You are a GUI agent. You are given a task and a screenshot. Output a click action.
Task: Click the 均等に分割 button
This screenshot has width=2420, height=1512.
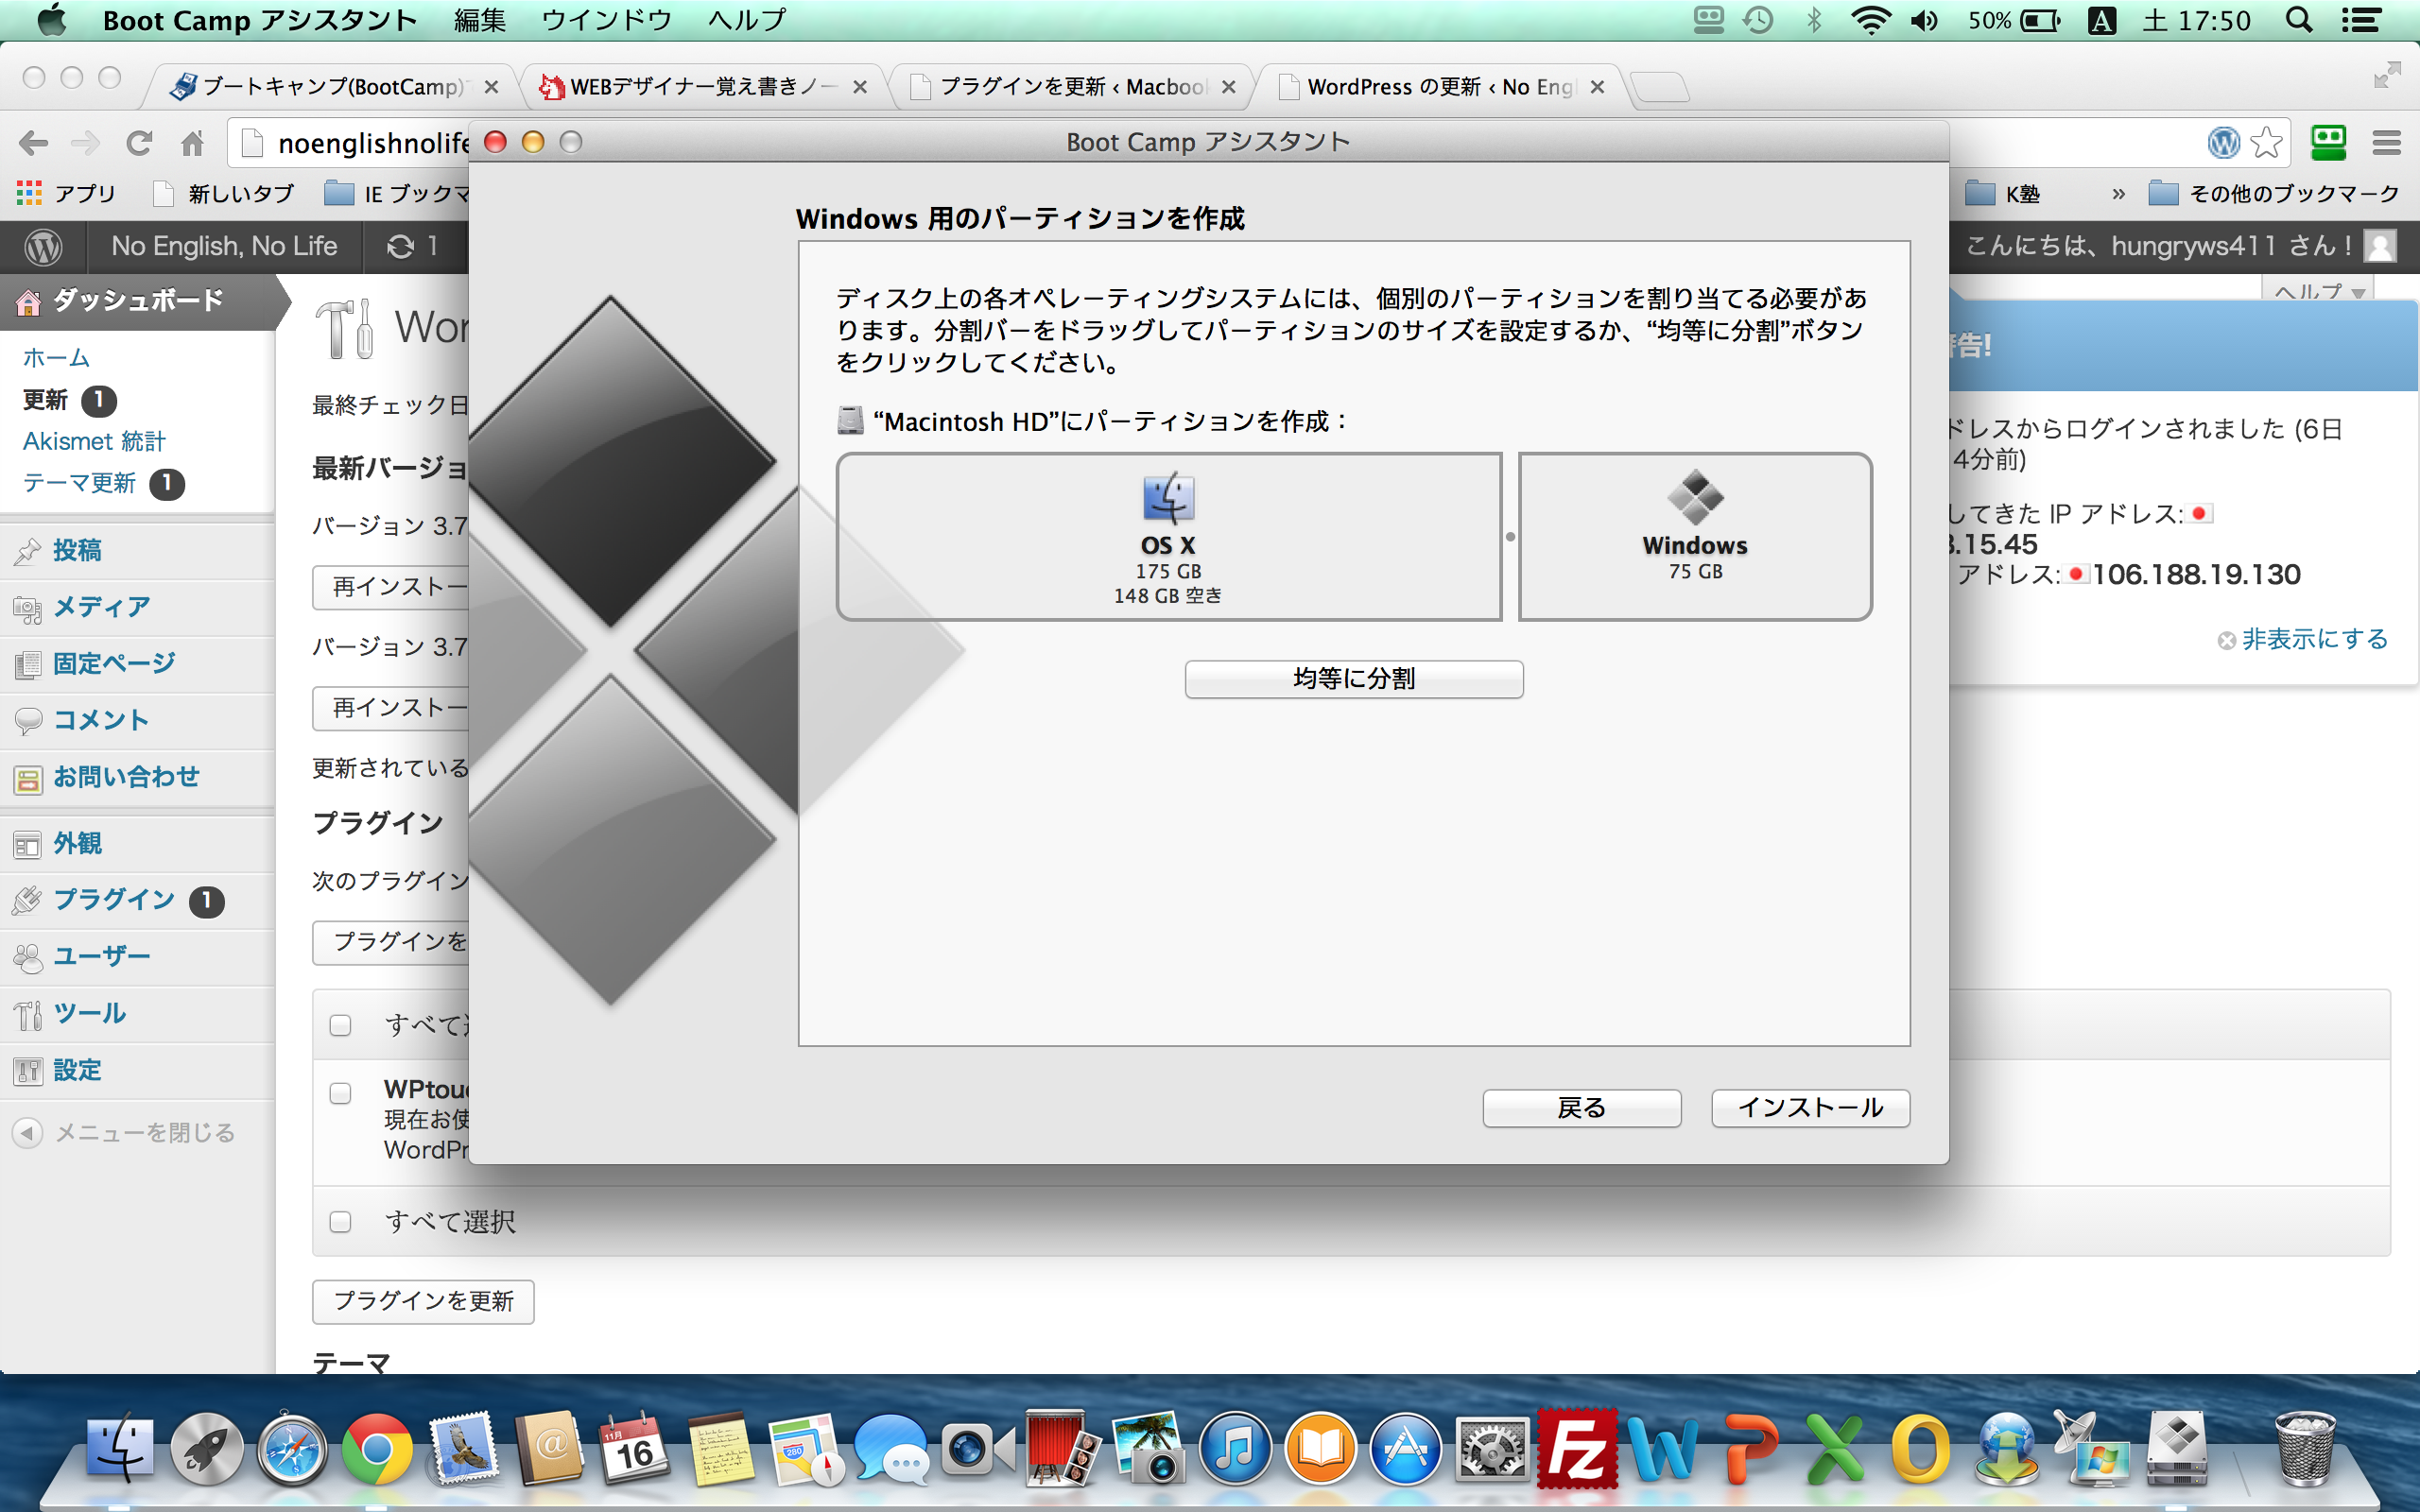(x=1353, y=679)
